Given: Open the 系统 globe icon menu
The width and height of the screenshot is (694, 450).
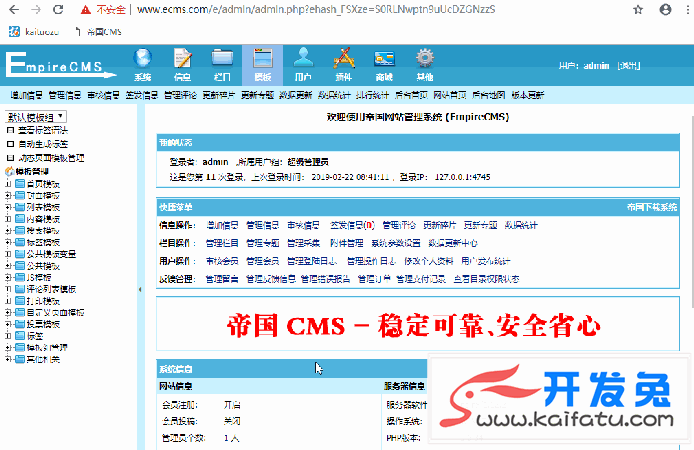Looking at the screenshot, I should 143,65.
